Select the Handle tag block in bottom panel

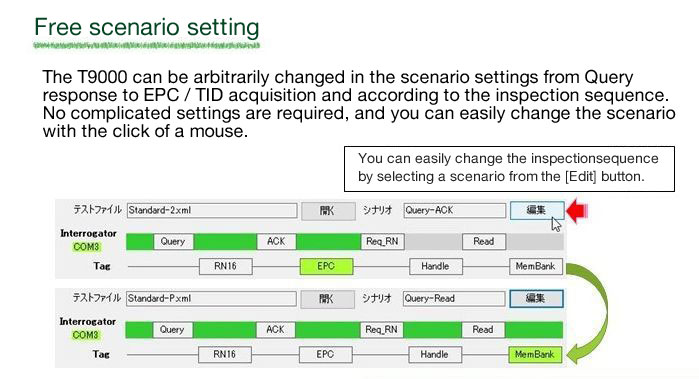point(435,354)
